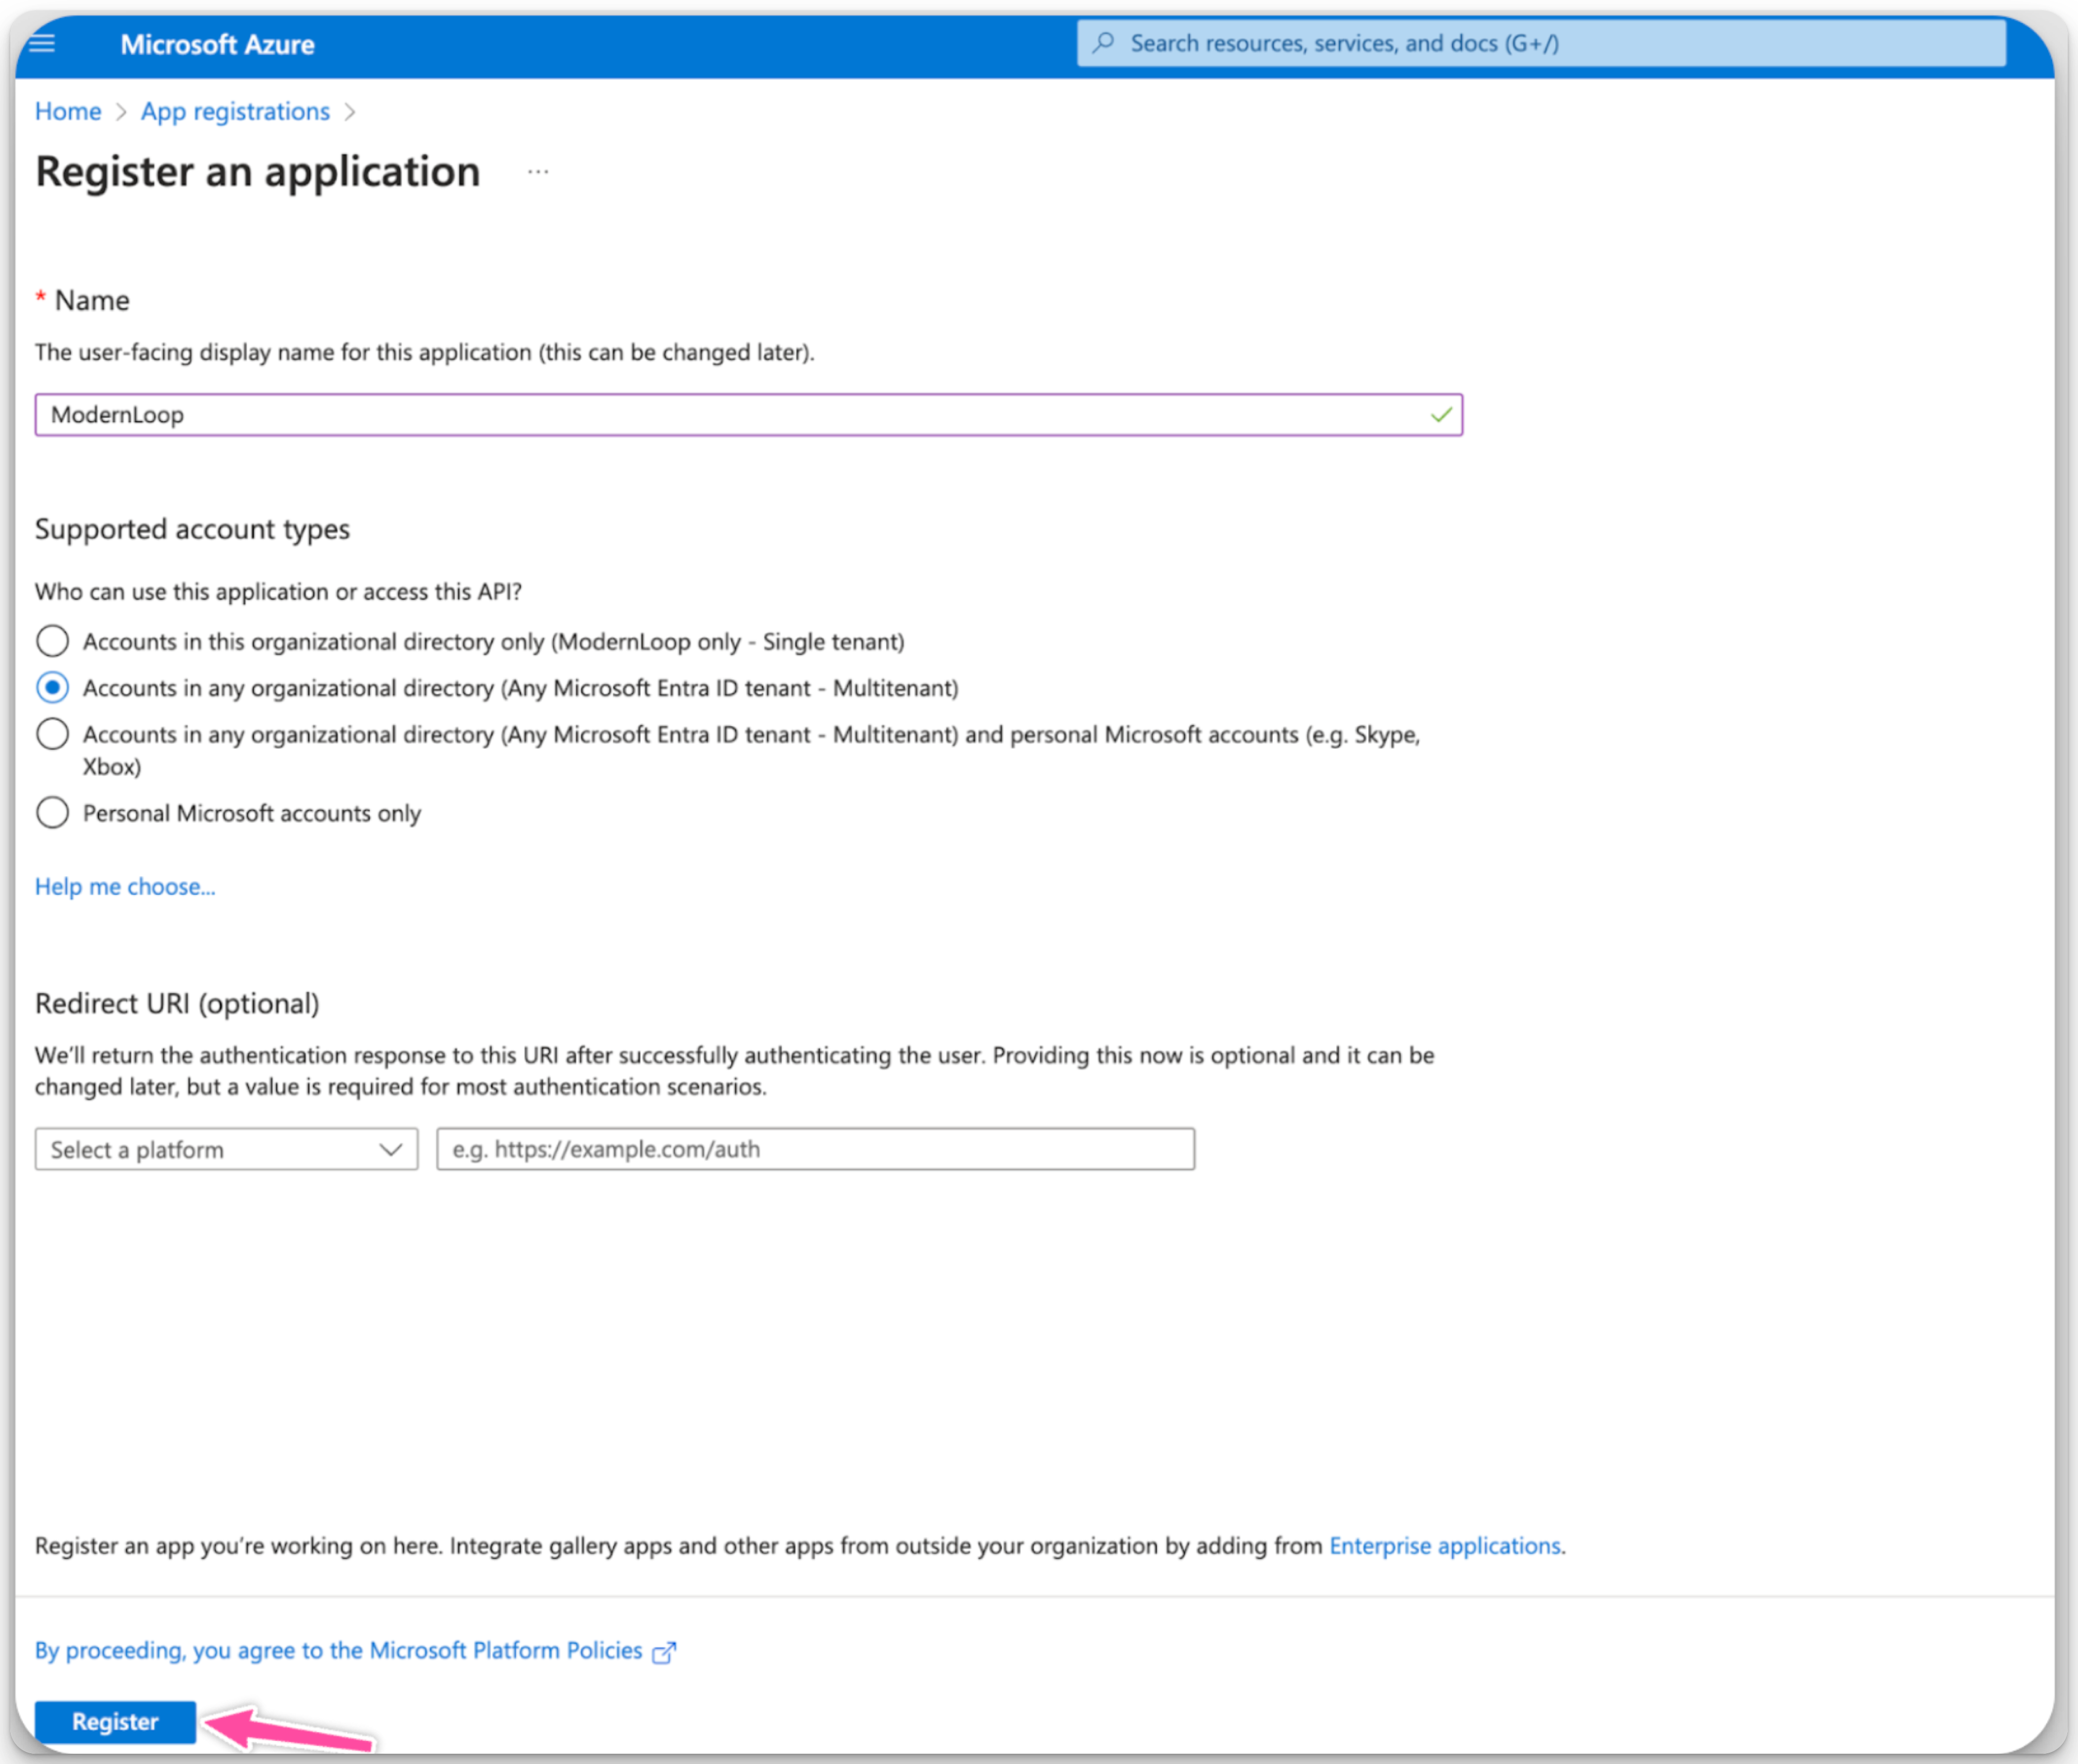Click the search magnifier icon
Screen dimensions: 2078x1764
pyautogui.click(x=1104, y=43)
